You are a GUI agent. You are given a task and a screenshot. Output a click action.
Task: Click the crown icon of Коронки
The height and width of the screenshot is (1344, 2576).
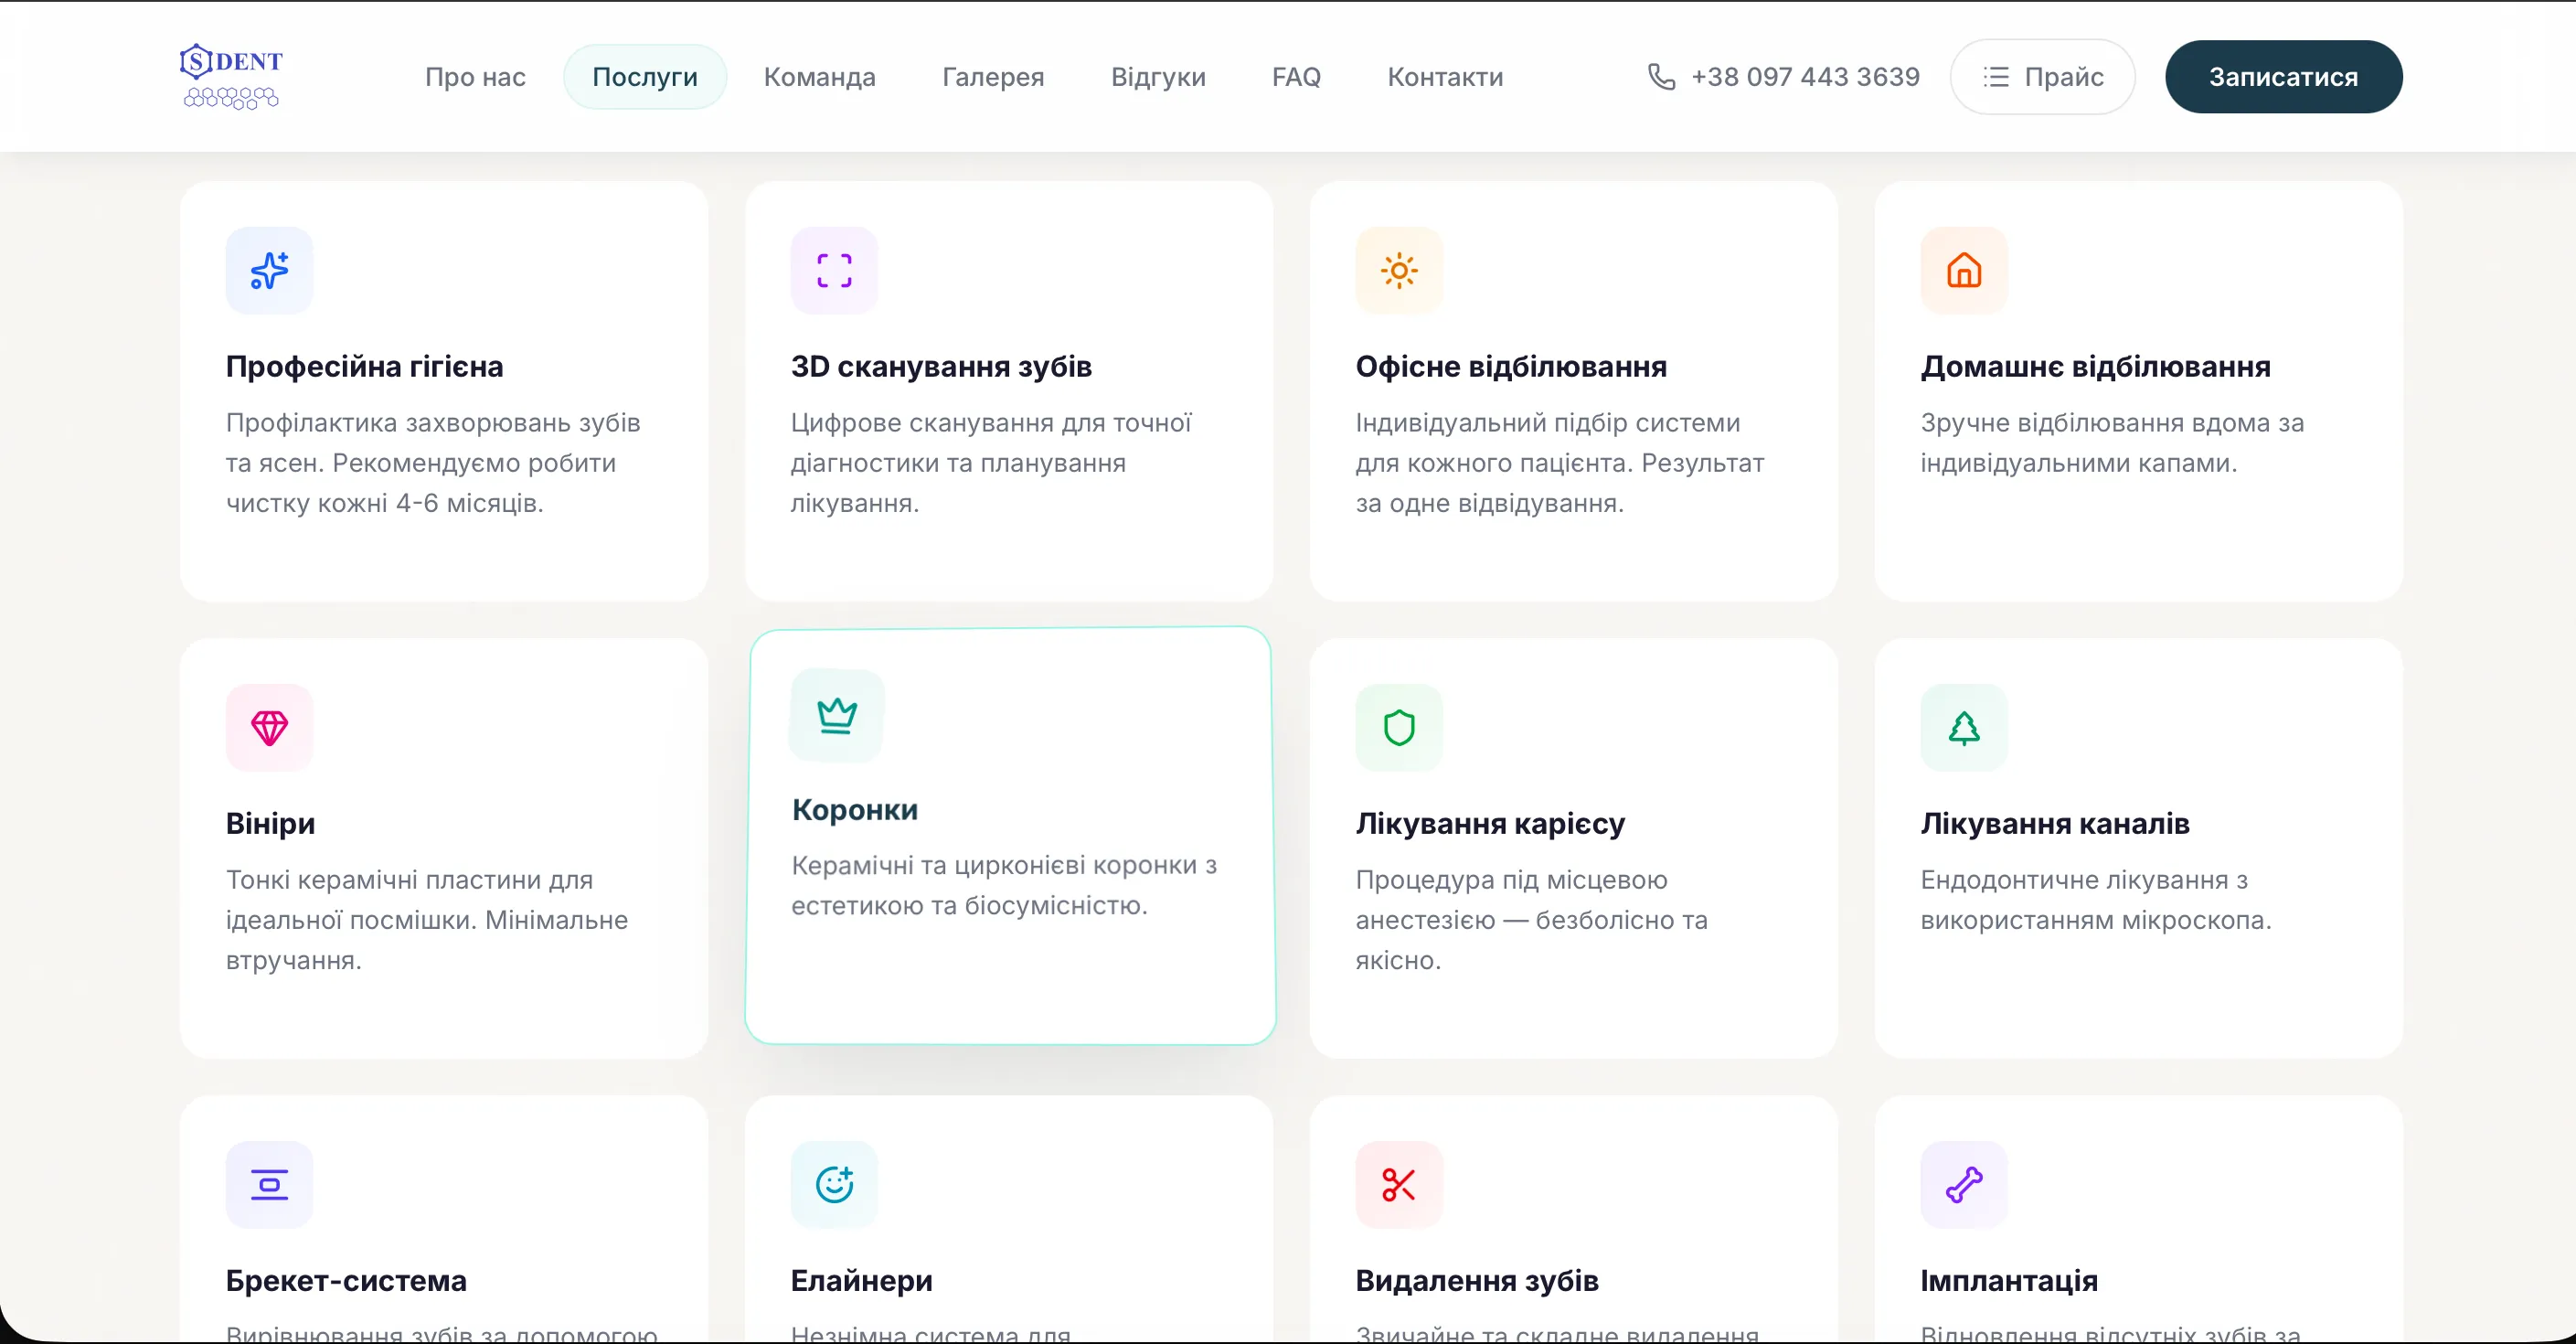pyautogui.click(x=837, y=715)
